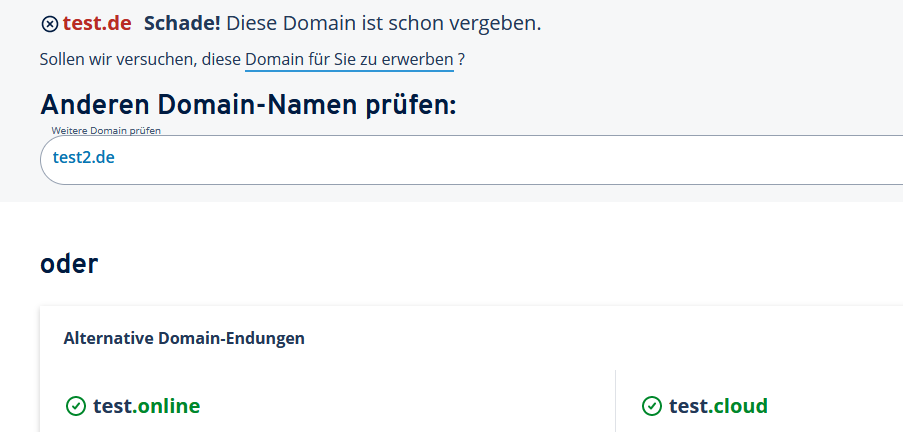Click the vertical divider between domain suggestions
Image resolution: width=903 pixels, height=432 pixels.
615,401
